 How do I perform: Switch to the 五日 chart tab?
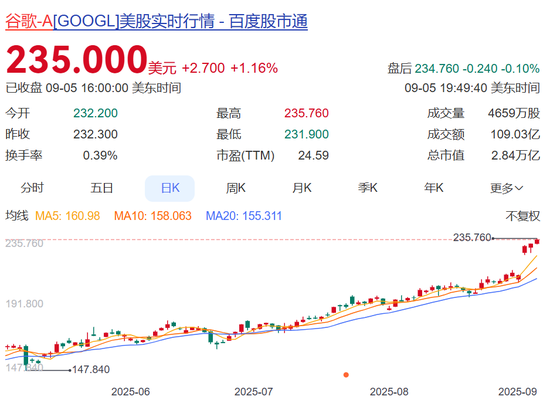click(x=102, y=188)
